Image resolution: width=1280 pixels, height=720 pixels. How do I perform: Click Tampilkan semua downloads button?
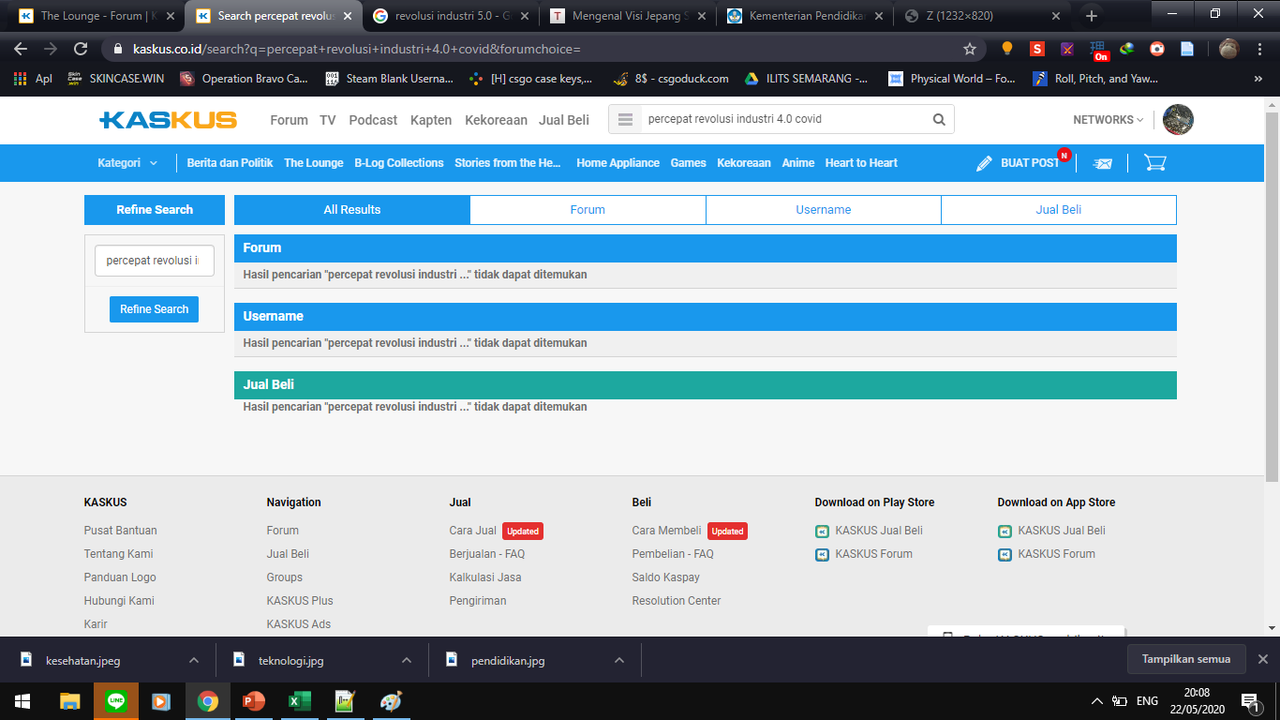click(1186, 660)
